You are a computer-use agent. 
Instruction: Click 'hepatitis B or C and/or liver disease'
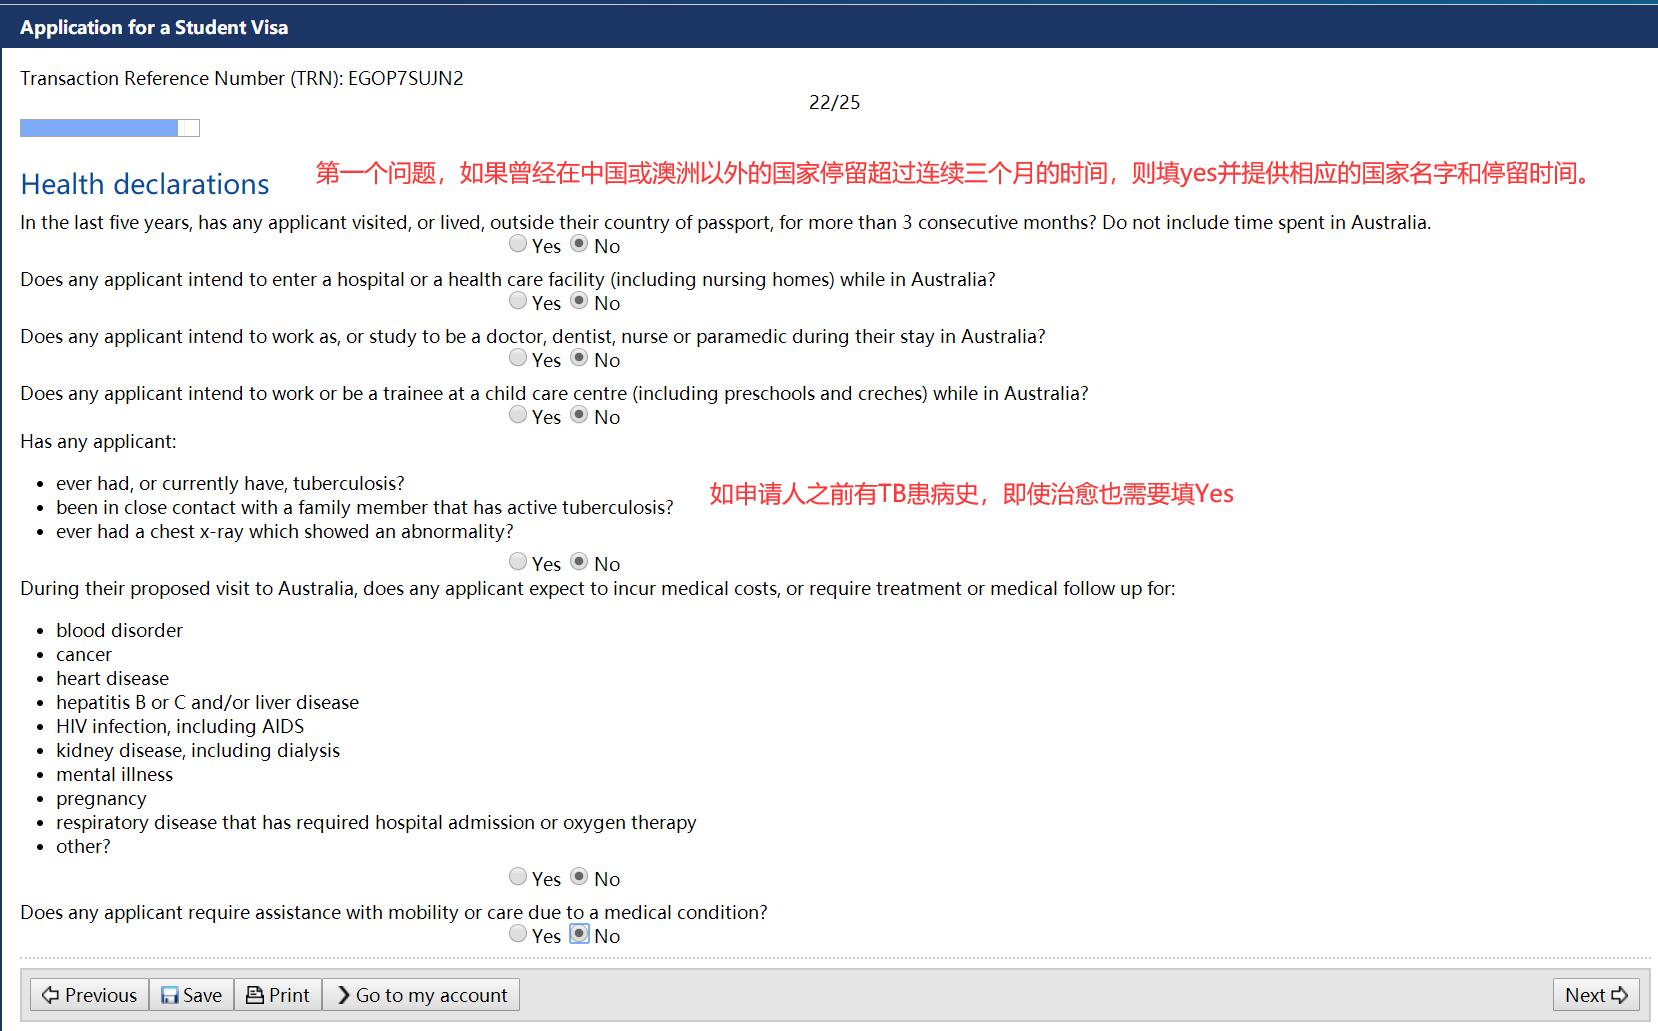tap(208, 702)
